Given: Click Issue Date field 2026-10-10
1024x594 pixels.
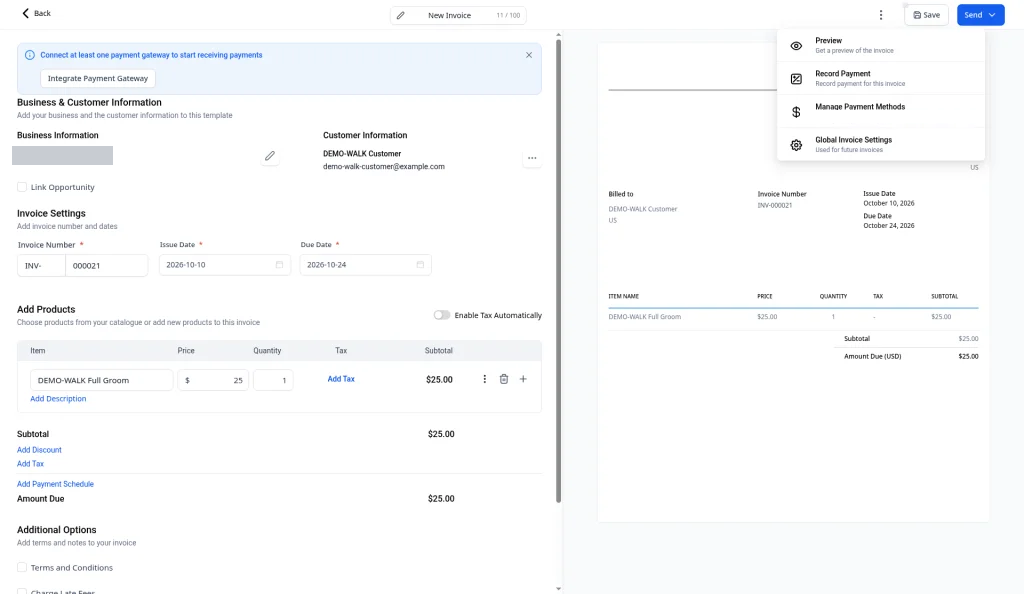Looking at the screenshot, I should (x=225, y=264).
